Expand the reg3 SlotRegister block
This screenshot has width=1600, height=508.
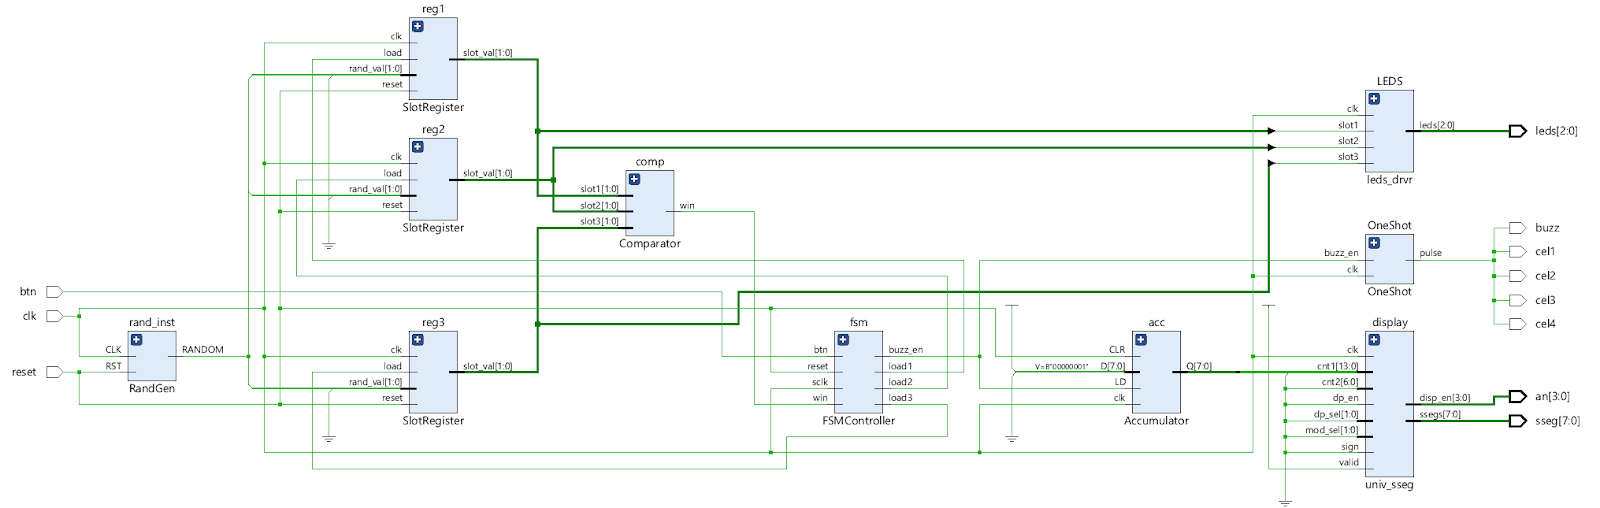click(x=418, y=340)
